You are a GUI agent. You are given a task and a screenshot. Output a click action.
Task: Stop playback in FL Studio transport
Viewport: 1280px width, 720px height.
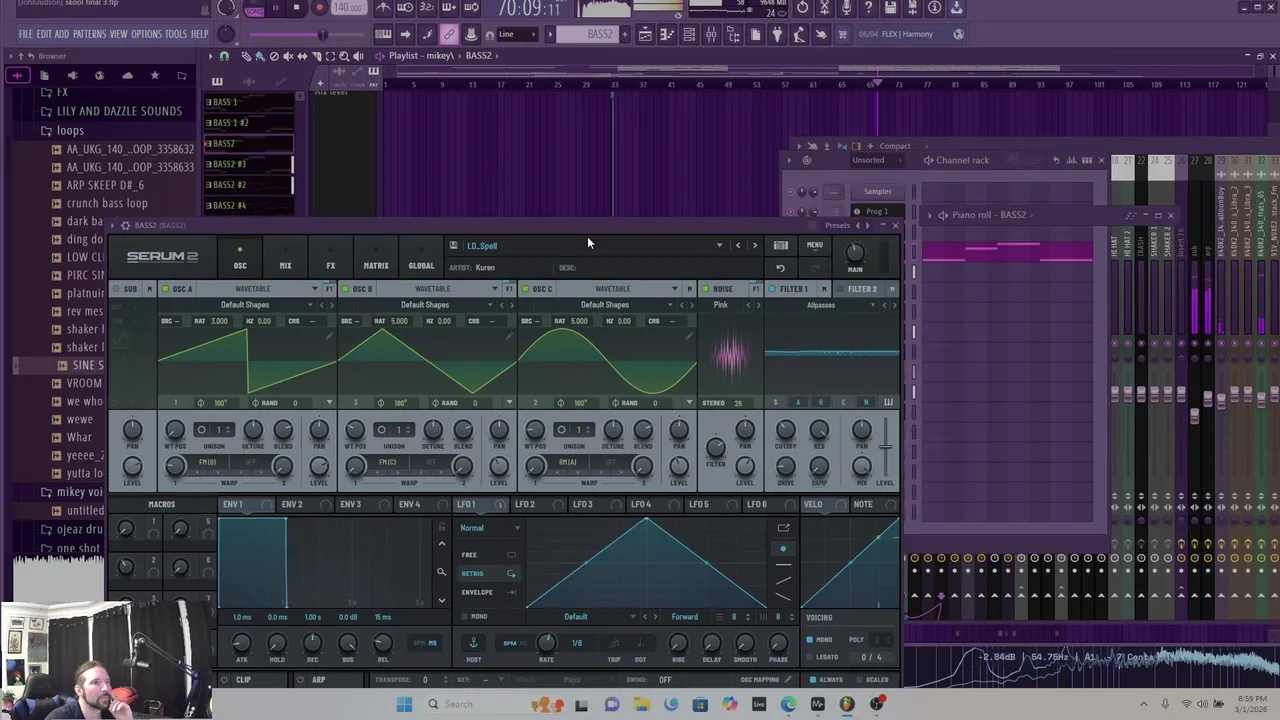click(297, 8)
